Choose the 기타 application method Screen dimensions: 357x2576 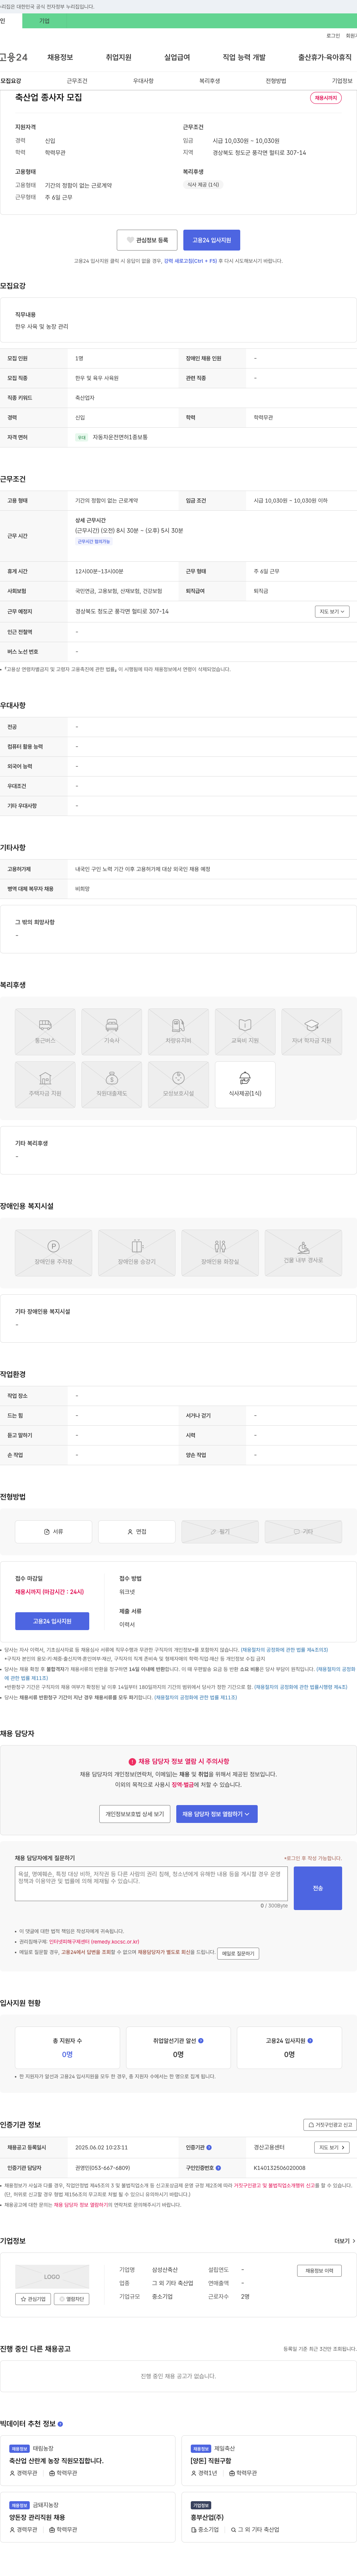pos(303,1531)
